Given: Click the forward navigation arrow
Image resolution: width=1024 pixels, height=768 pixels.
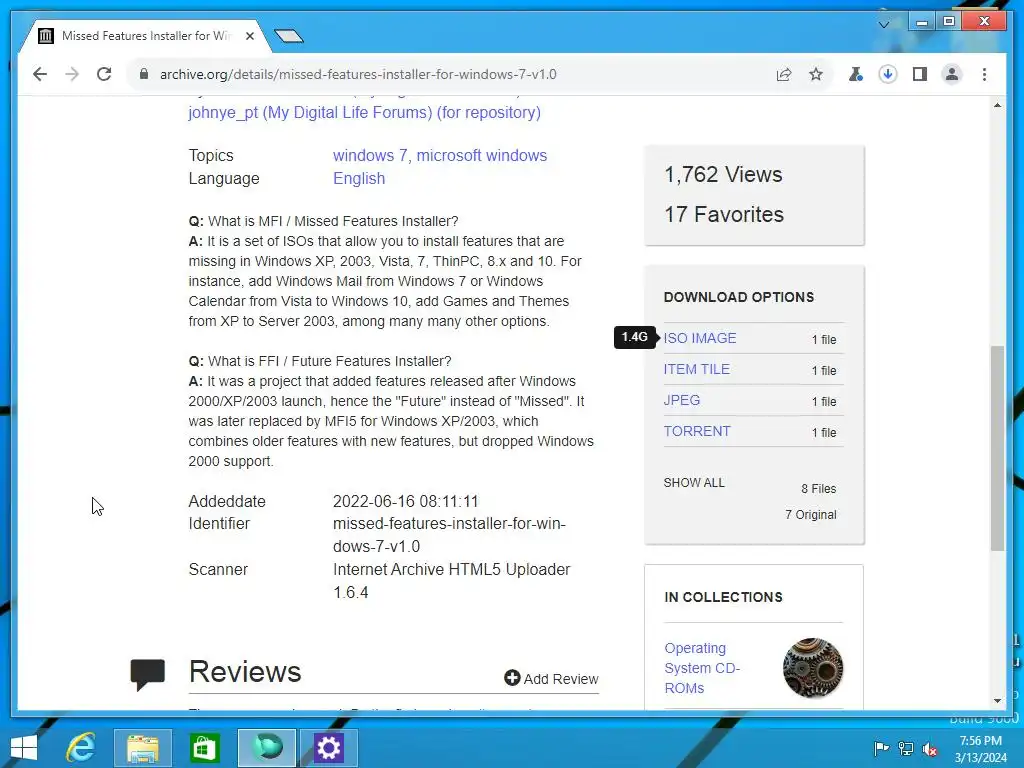Looking at the screenshot, I should click(72, 74).
